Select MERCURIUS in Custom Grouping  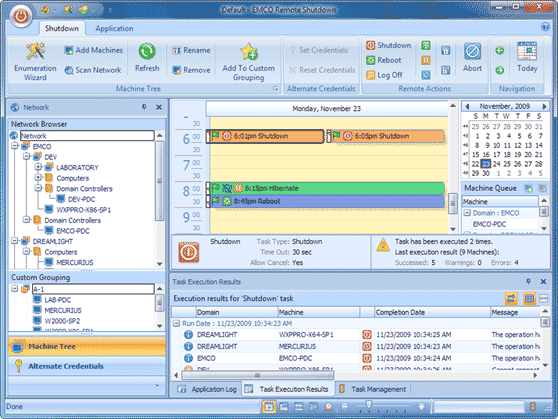point(63,310)
